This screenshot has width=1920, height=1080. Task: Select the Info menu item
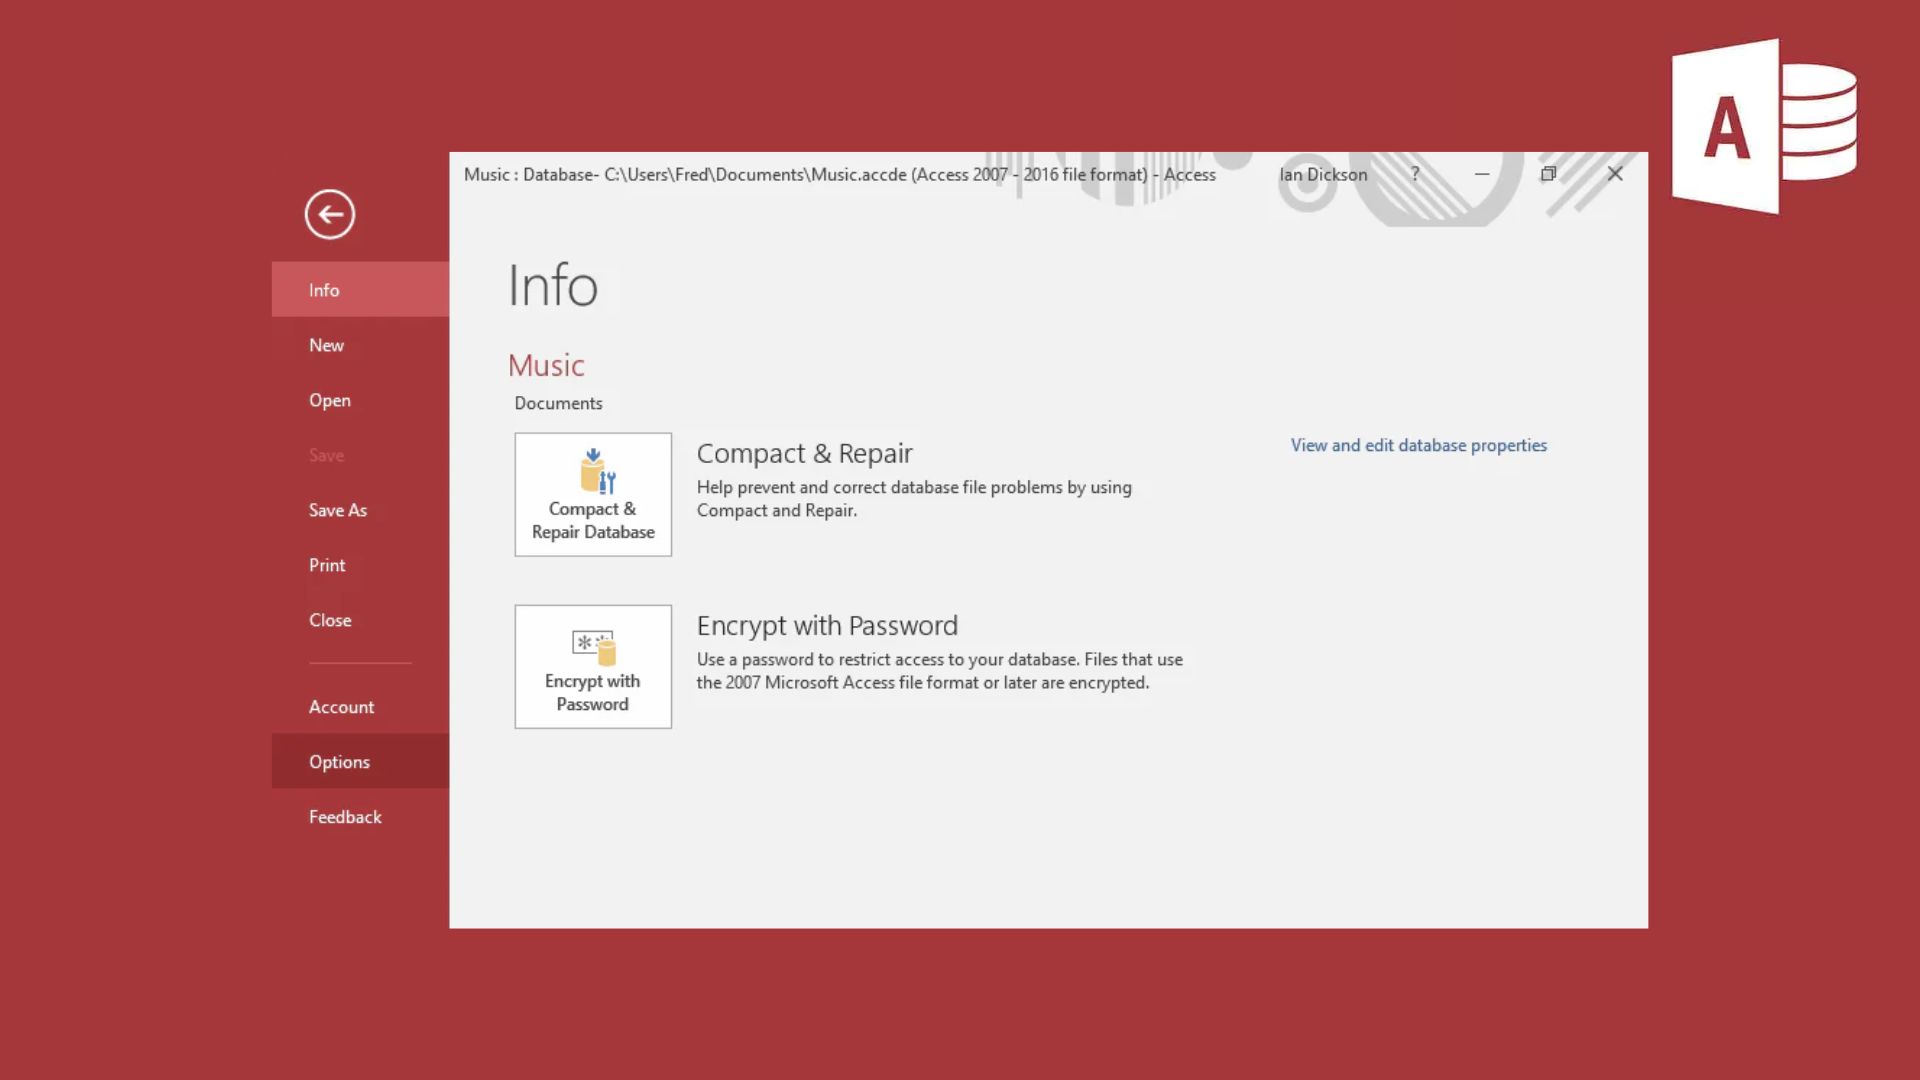click(x=360, y=290)
